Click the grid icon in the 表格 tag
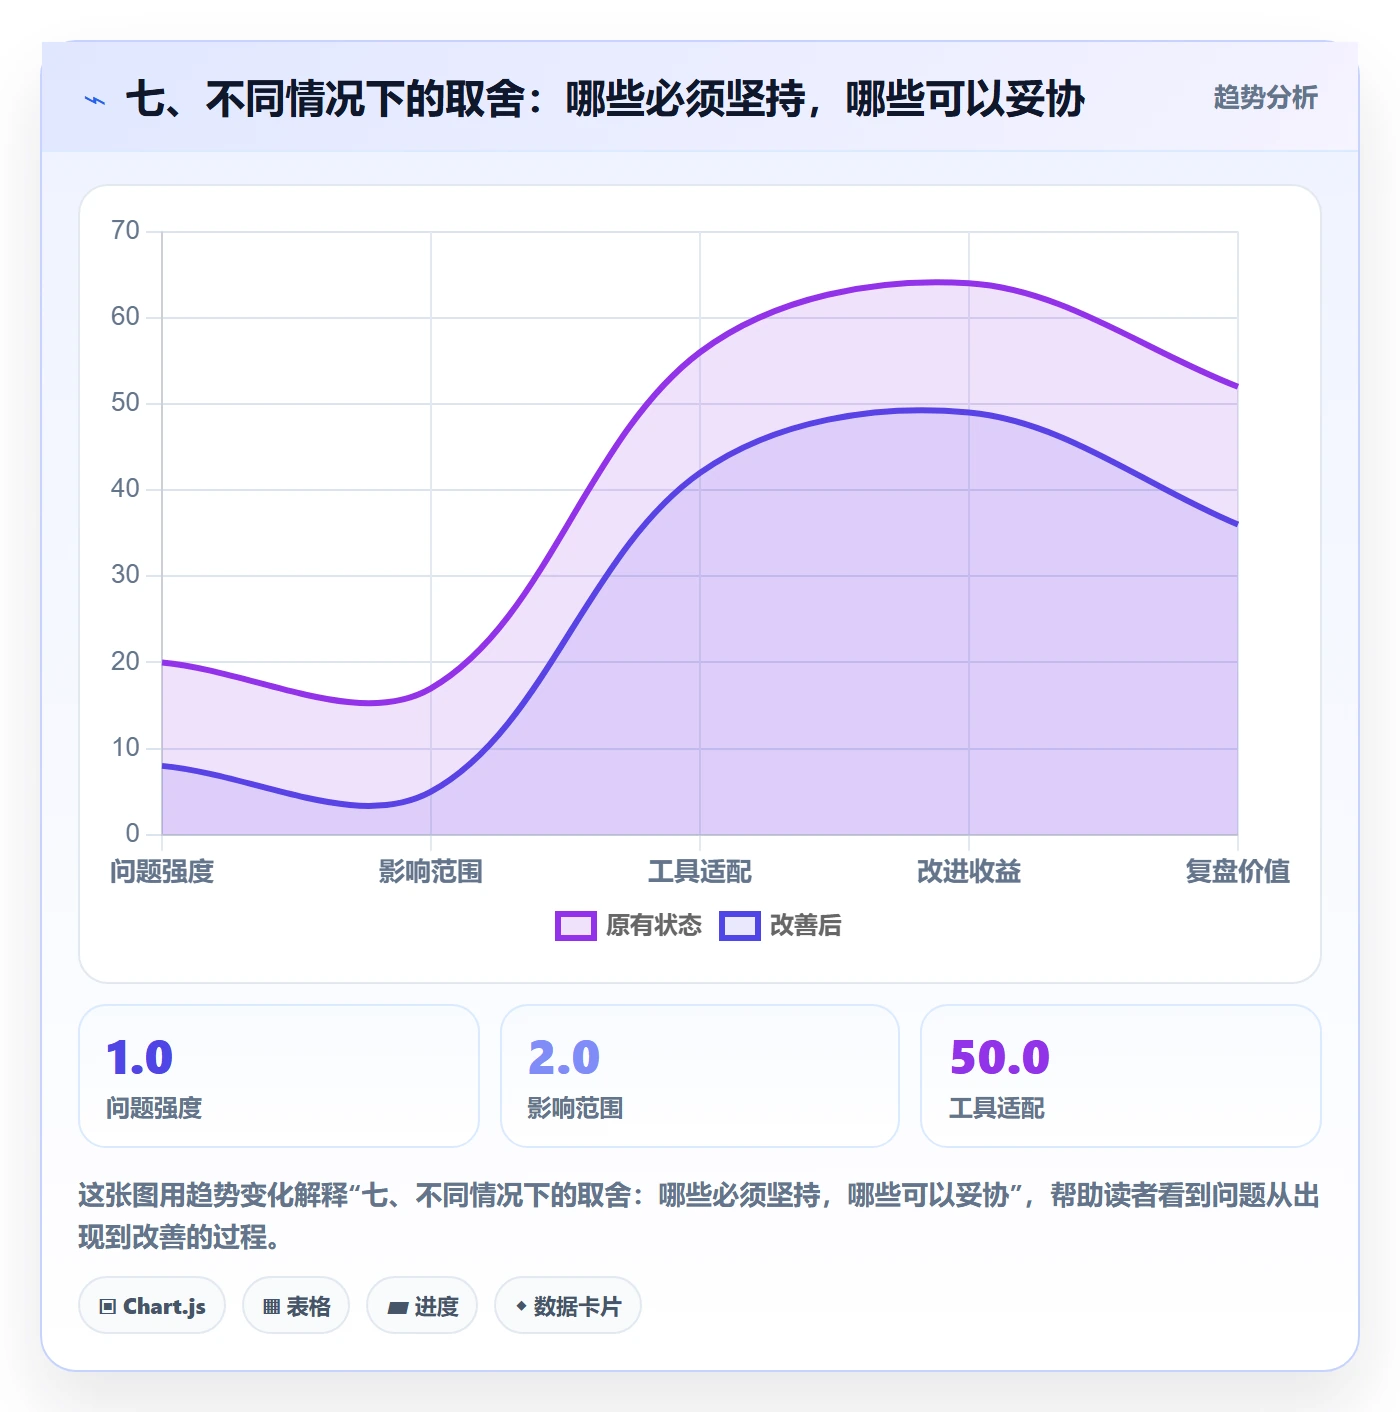This screenshot has width=1400, height=1412. pos(271,1307)
